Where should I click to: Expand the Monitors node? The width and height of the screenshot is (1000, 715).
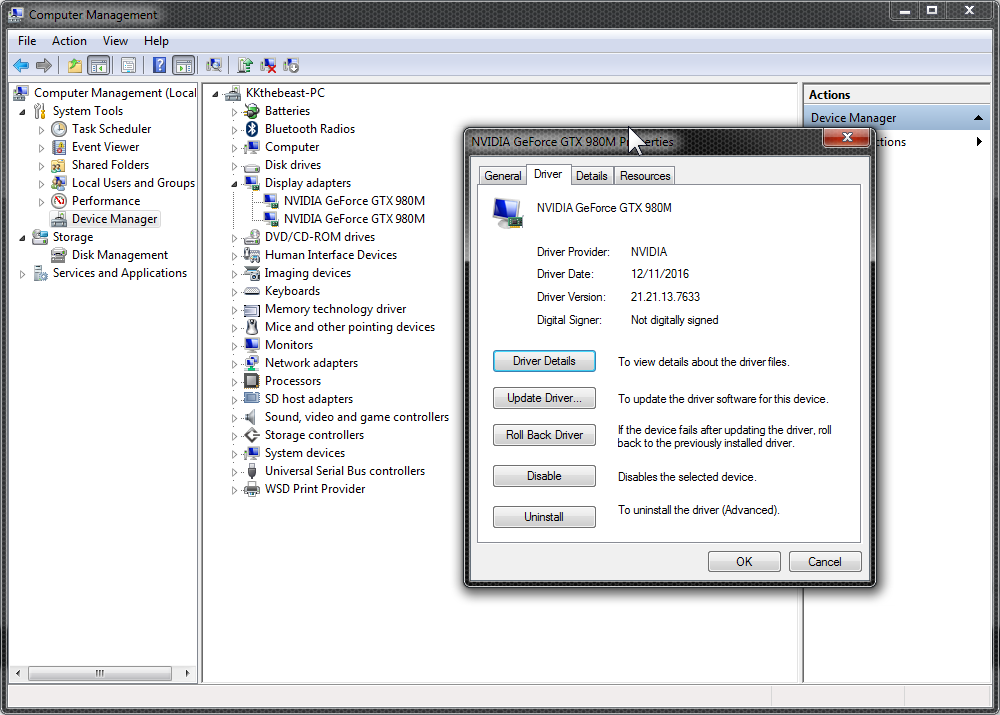(x=234, y=346)
